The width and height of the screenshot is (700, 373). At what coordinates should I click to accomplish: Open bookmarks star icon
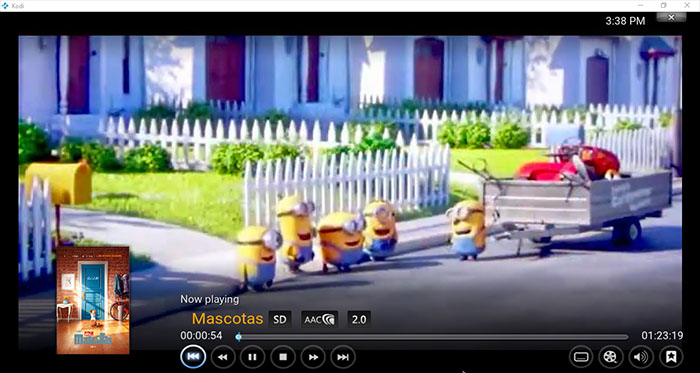pos(671,357)
